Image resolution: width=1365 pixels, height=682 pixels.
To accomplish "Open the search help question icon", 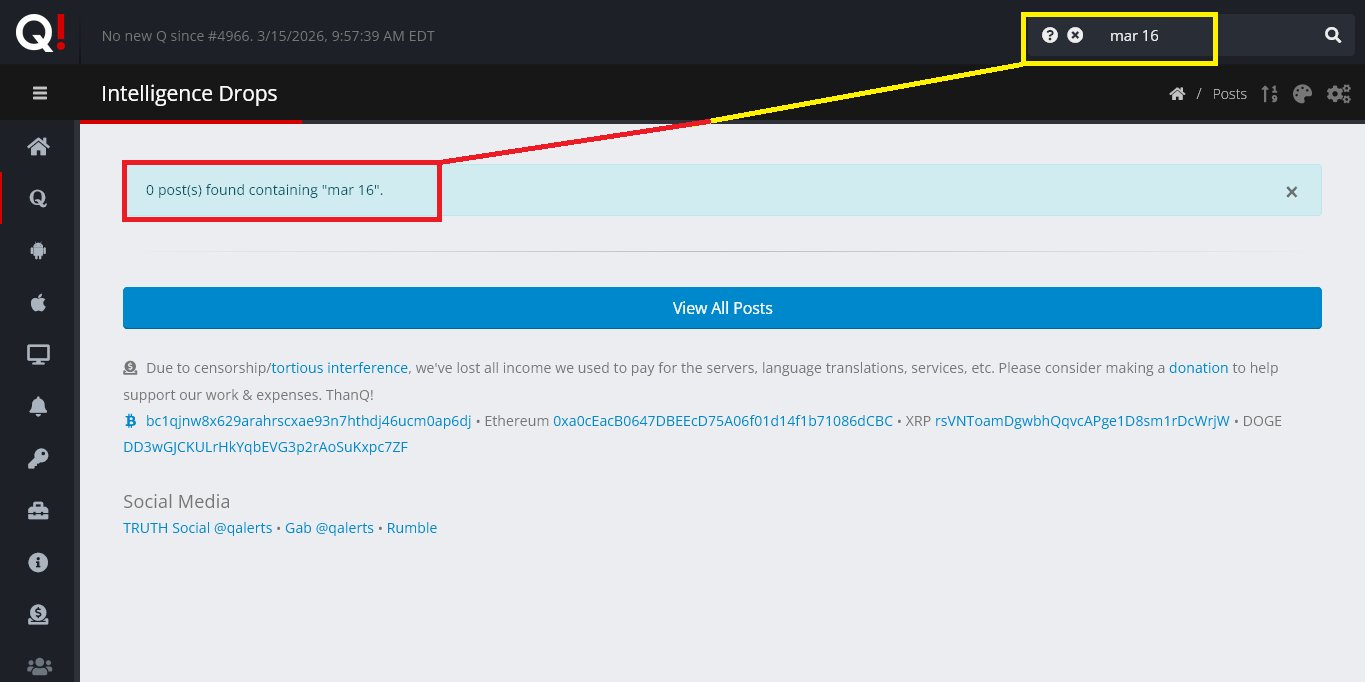I will 1049,35.
